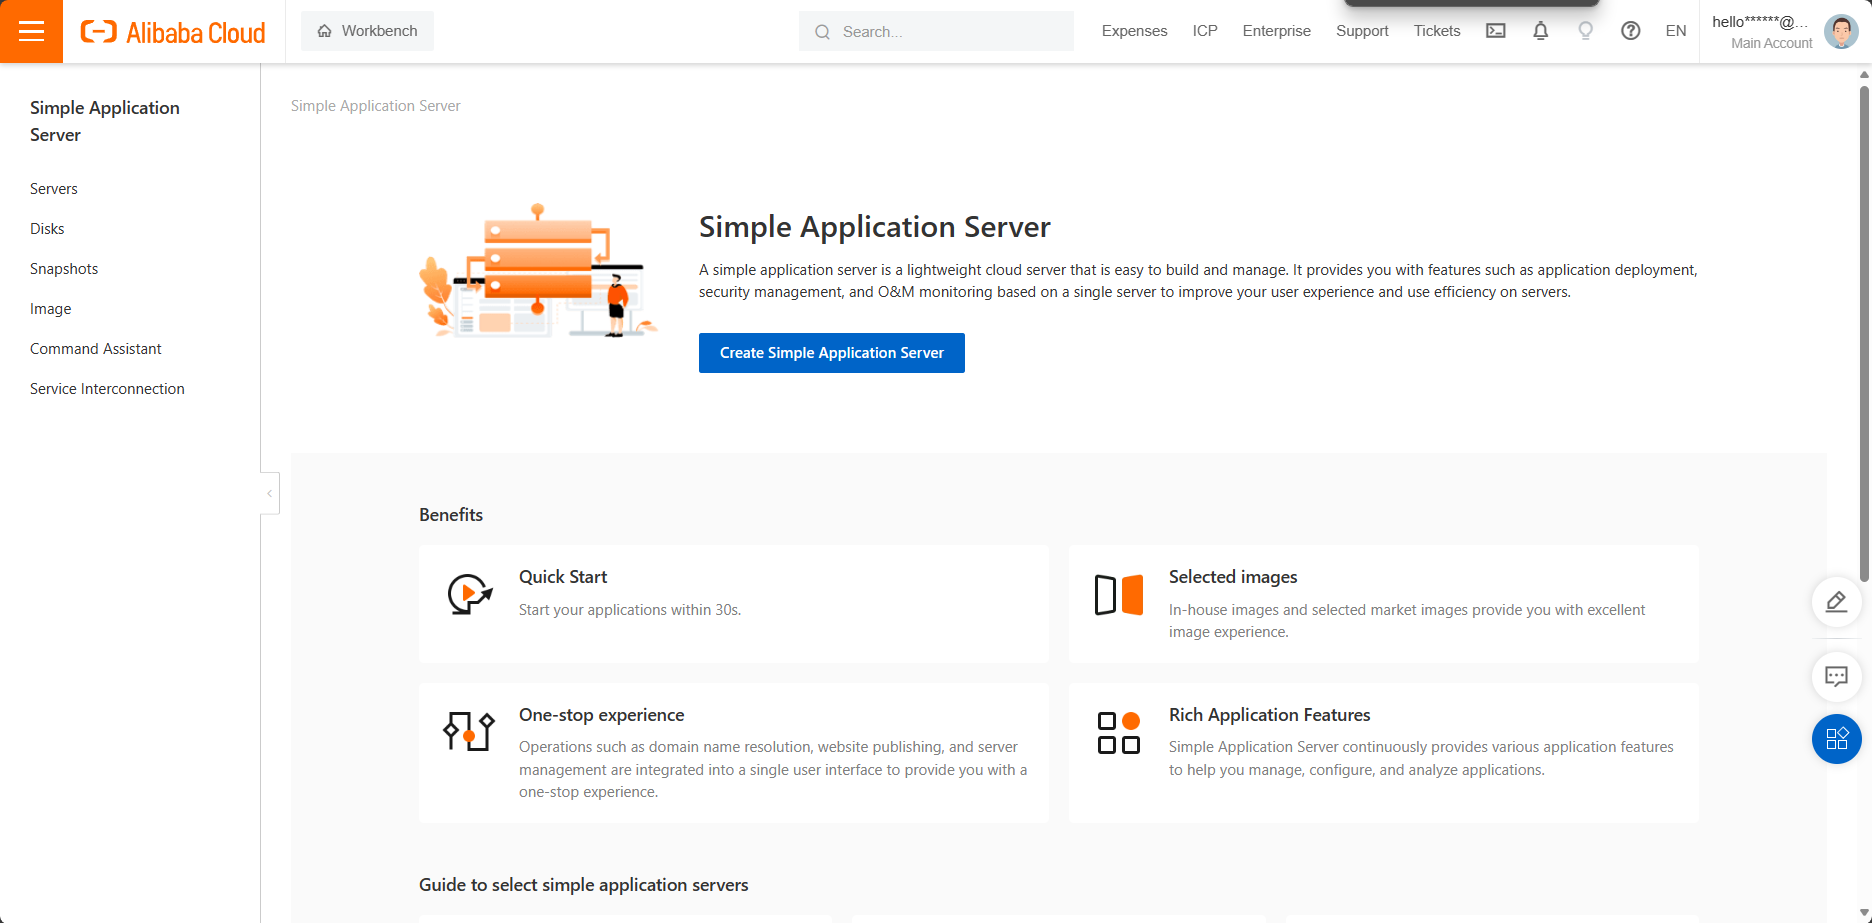Click the Quick Start heading
The width and height of the screenshot is (1872, 923).
[x=563, y=577]
